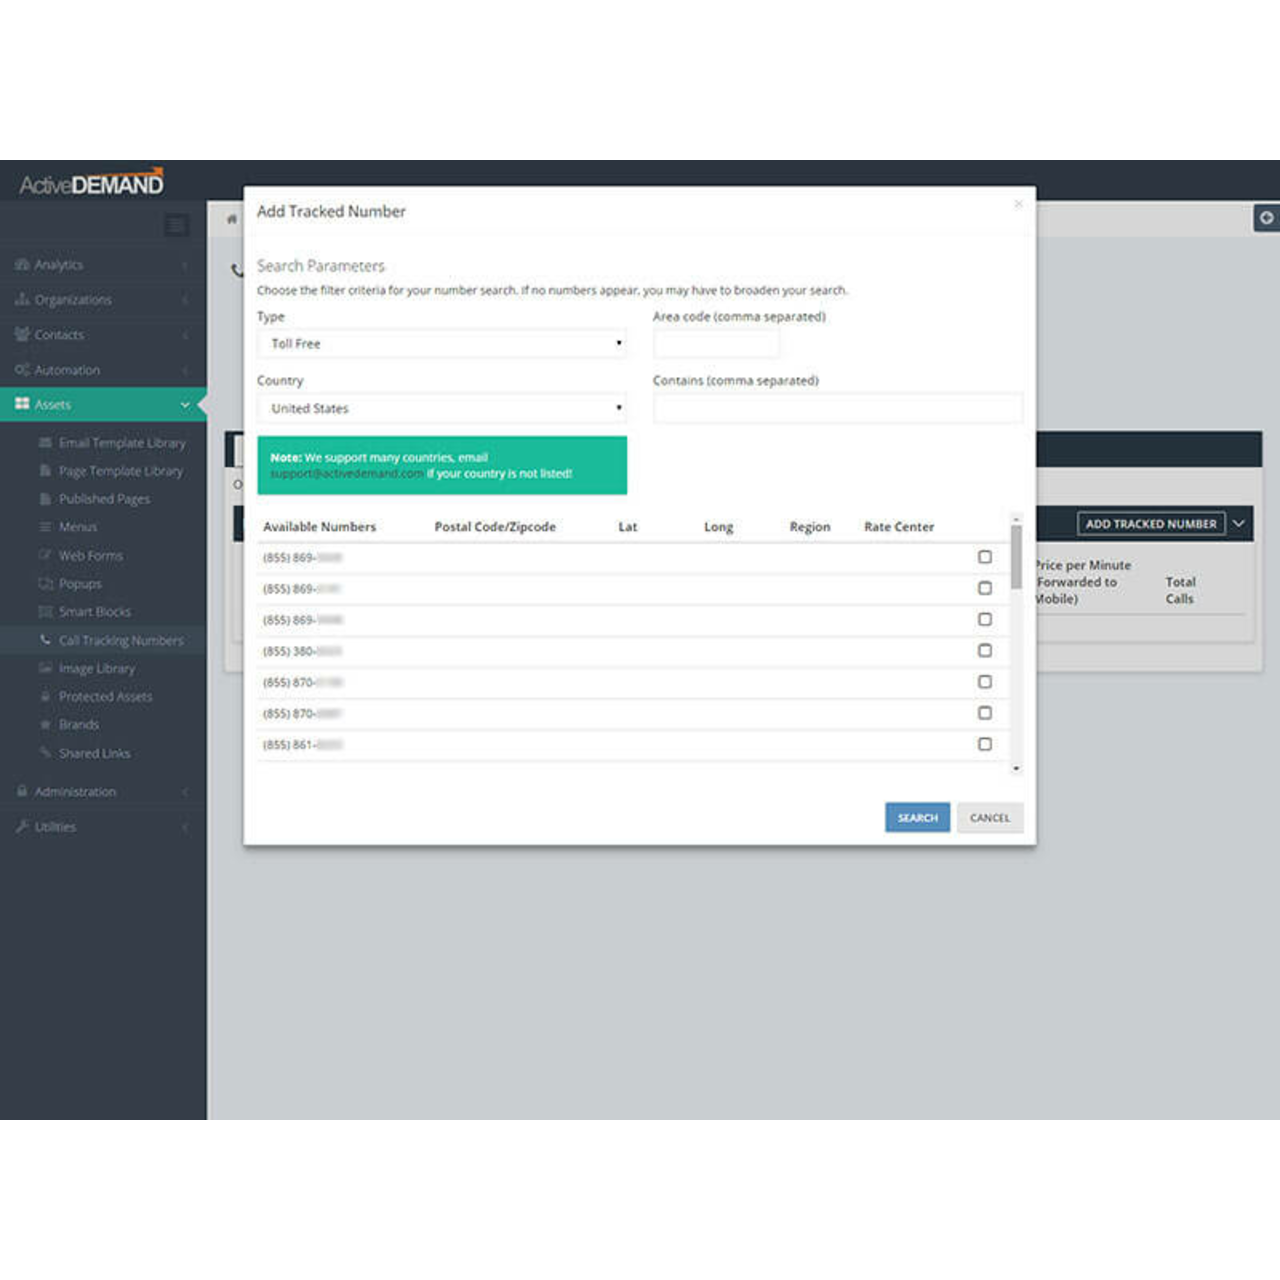
Task: Check the last (855) 861 number checkbox
Action: 985,744
